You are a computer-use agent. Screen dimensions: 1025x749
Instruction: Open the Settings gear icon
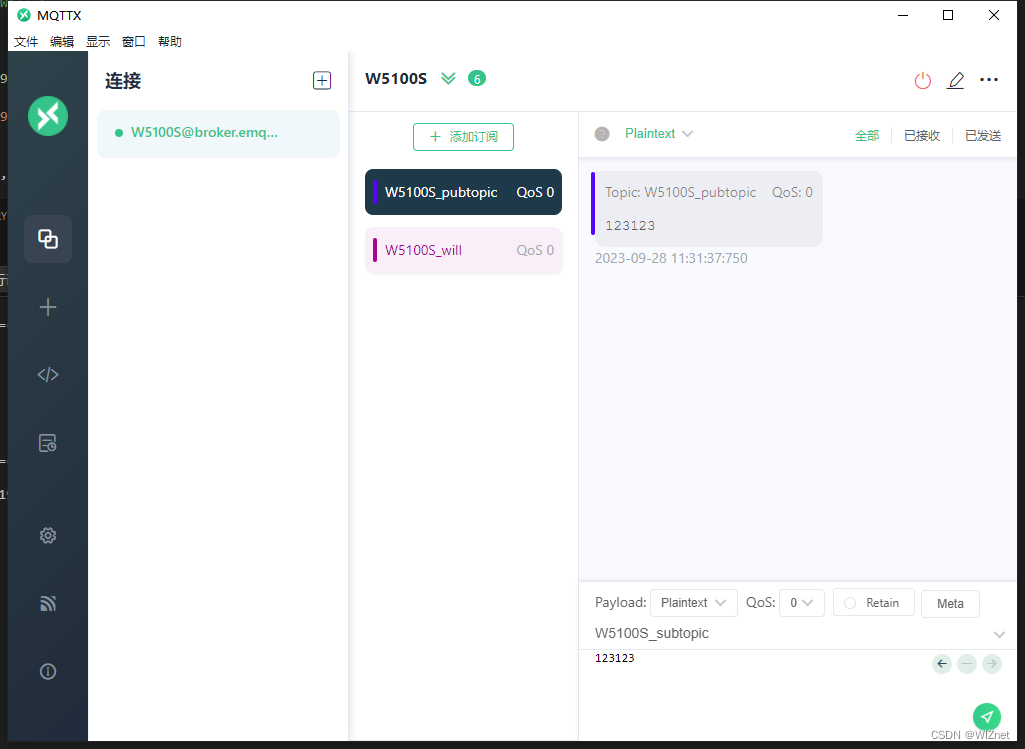coord(48,536)
